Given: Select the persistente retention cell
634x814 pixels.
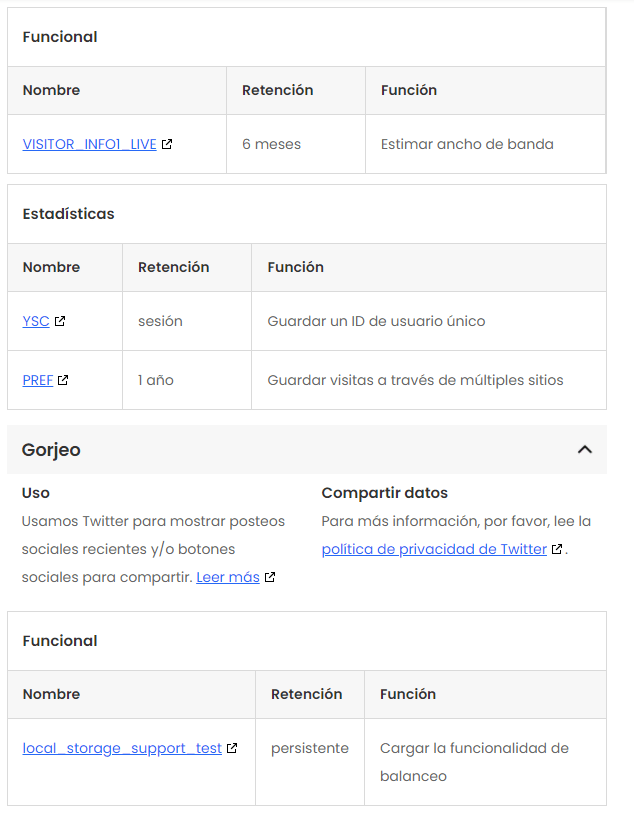Looking at the screenshot, I should click(x=309, y=748).
